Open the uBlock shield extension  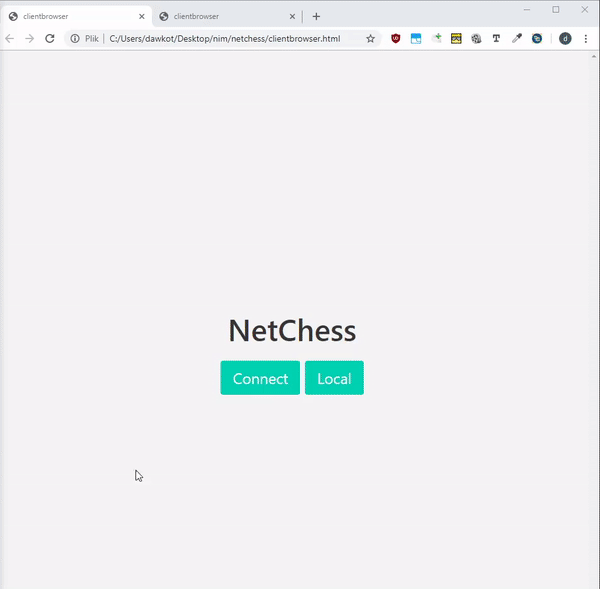coord(396,38)
